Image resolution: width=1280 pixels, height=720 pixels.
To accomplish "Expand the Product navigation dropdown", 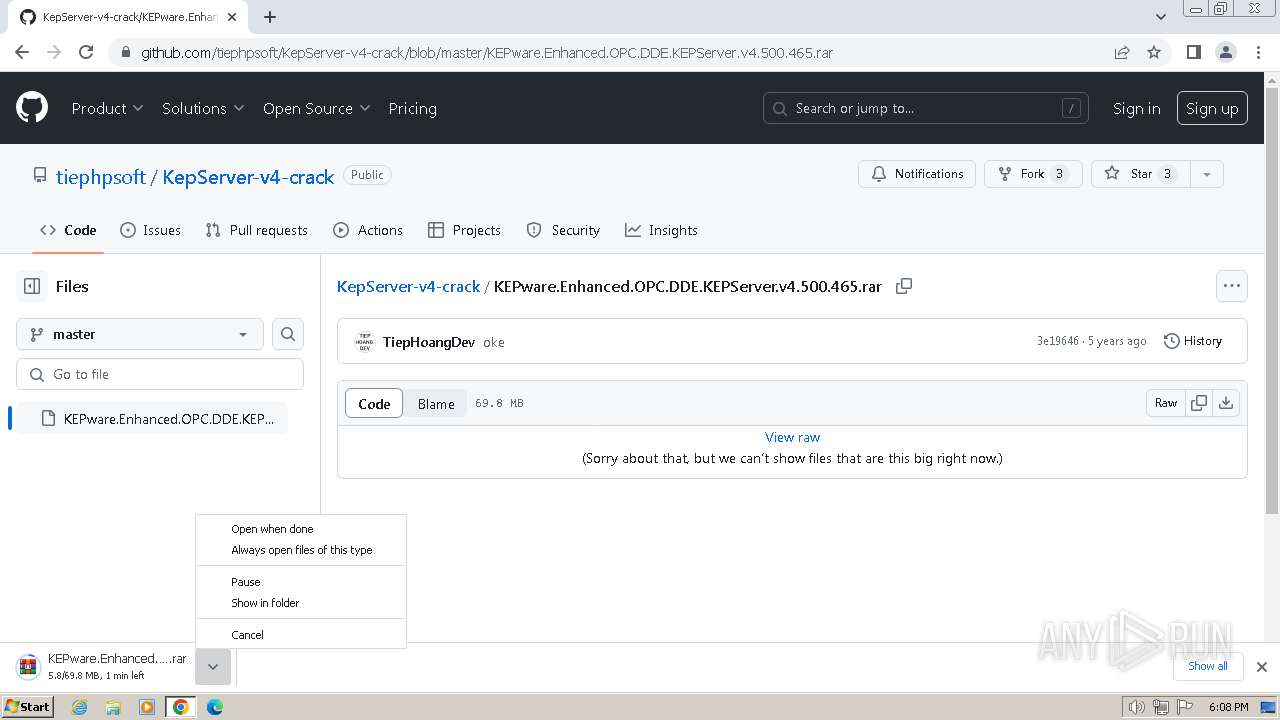I will (107, 108).
